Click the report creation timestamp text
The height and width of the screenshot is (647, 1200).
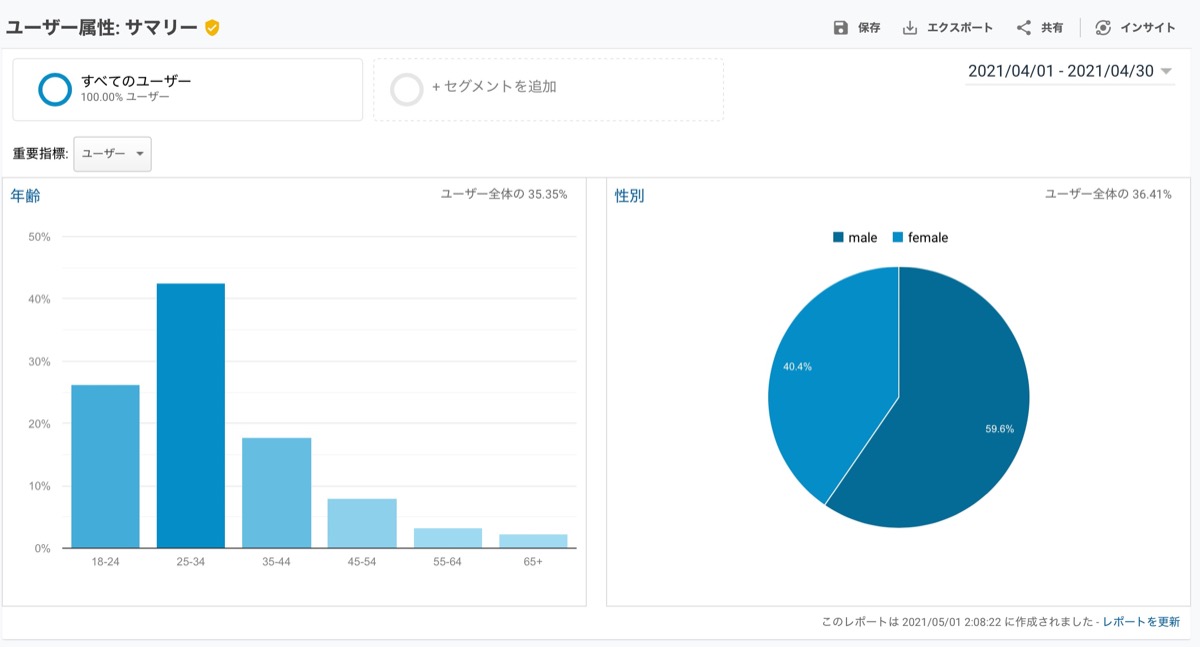coord(957,622)
